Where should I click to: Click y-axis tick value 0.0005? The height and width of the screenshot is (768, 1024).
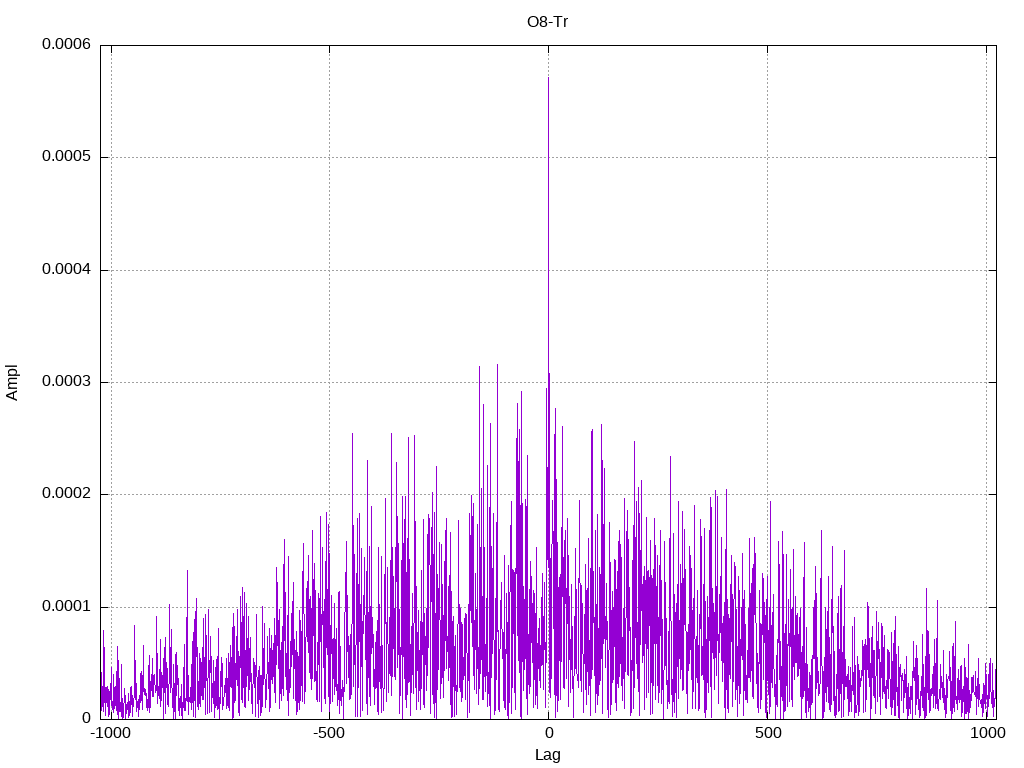point(66,157)
